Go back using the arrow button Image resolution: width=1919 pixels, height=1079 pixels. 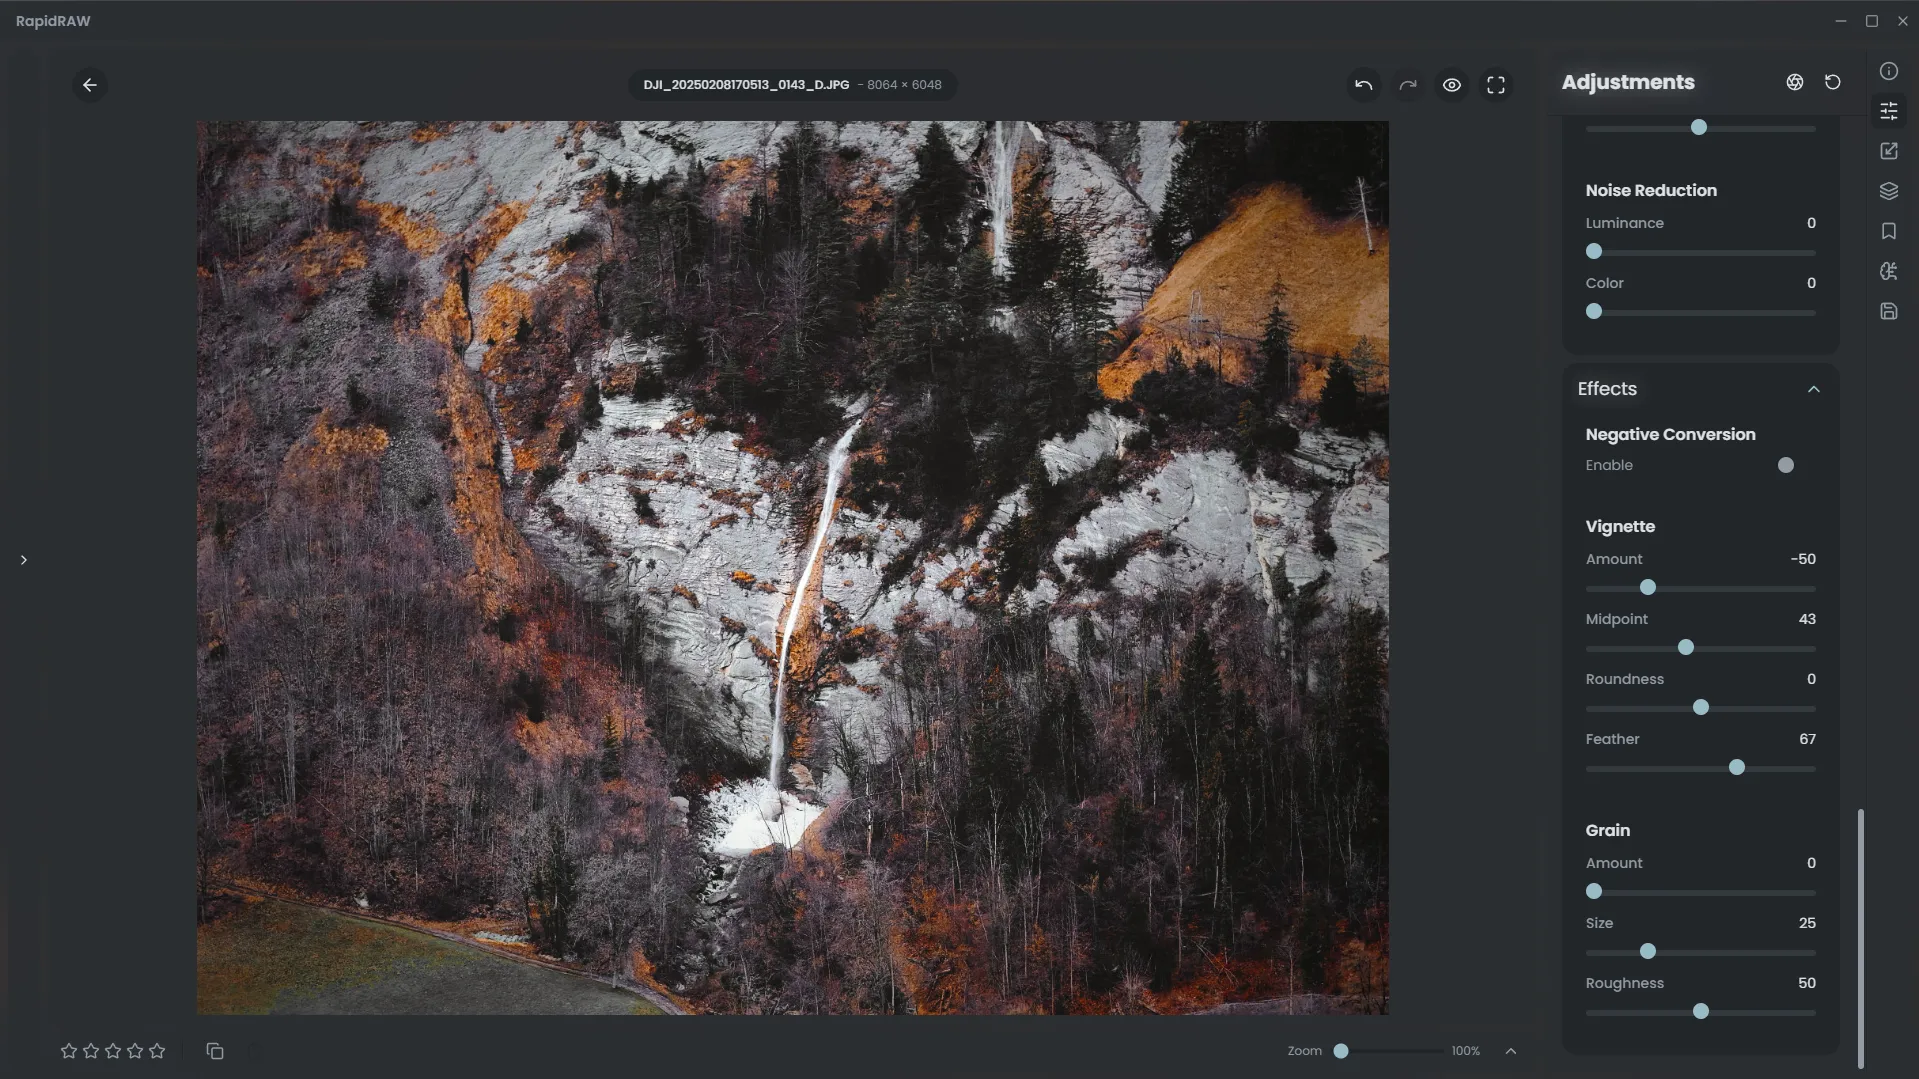(x=90, y=85)
